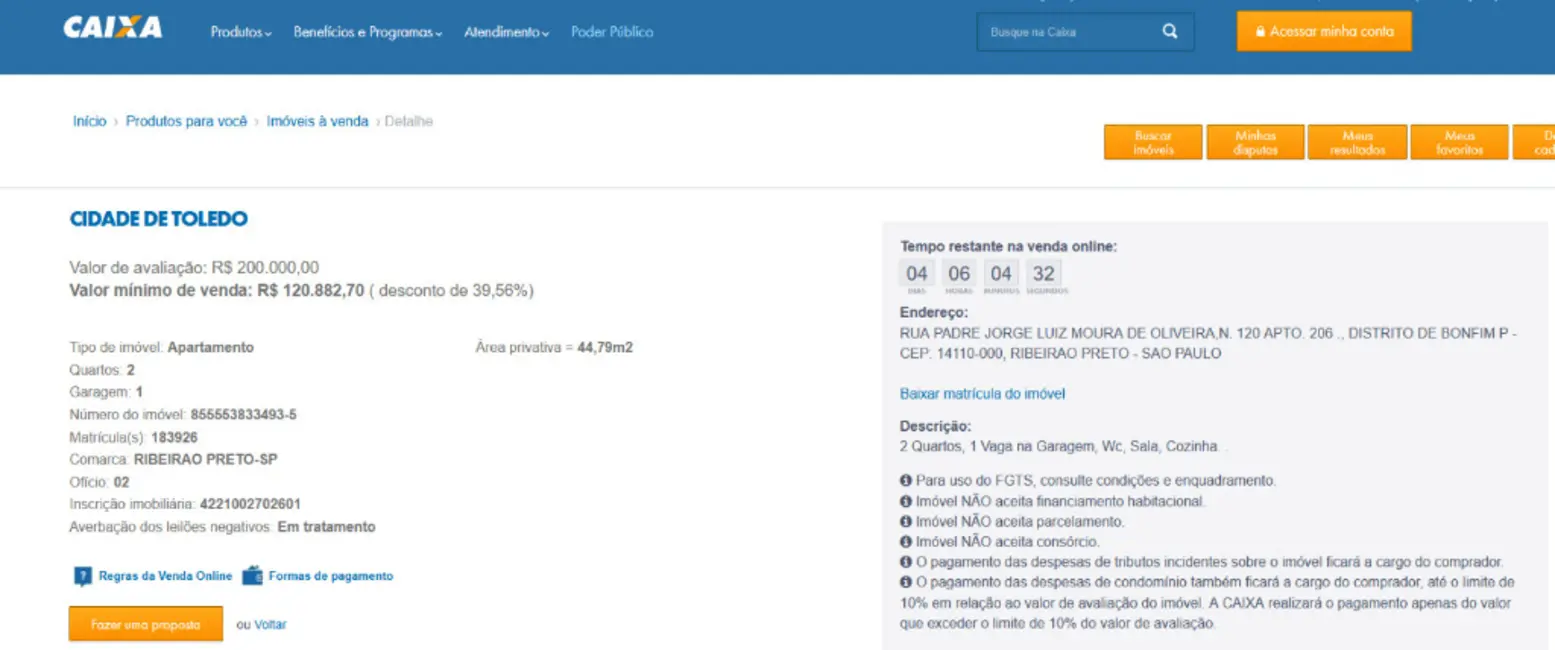Click info icon beside financiamento habitacional notice
This screenshot has height=650, width=1555.
pyautogui.click(x=906, y=501)
